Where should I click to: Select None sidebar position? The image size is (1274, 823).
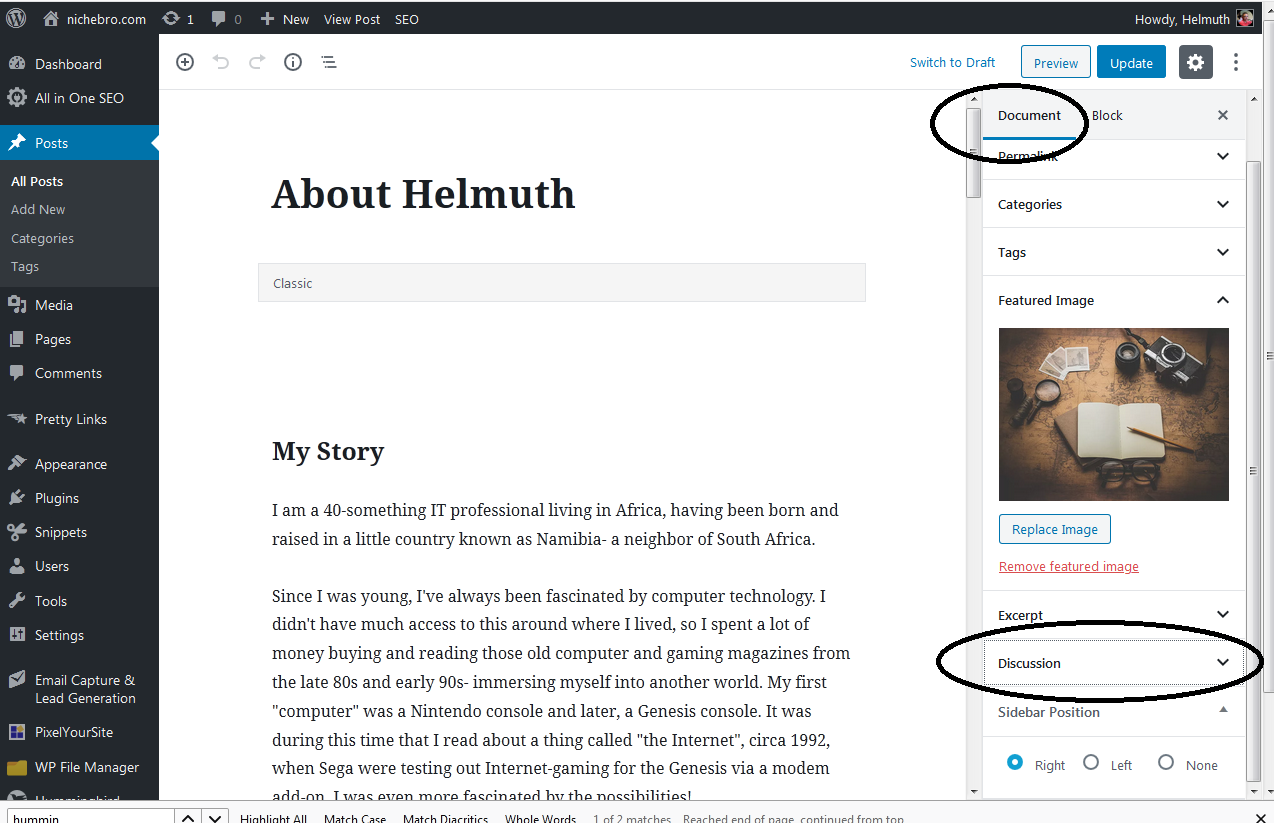point(1166,762)
